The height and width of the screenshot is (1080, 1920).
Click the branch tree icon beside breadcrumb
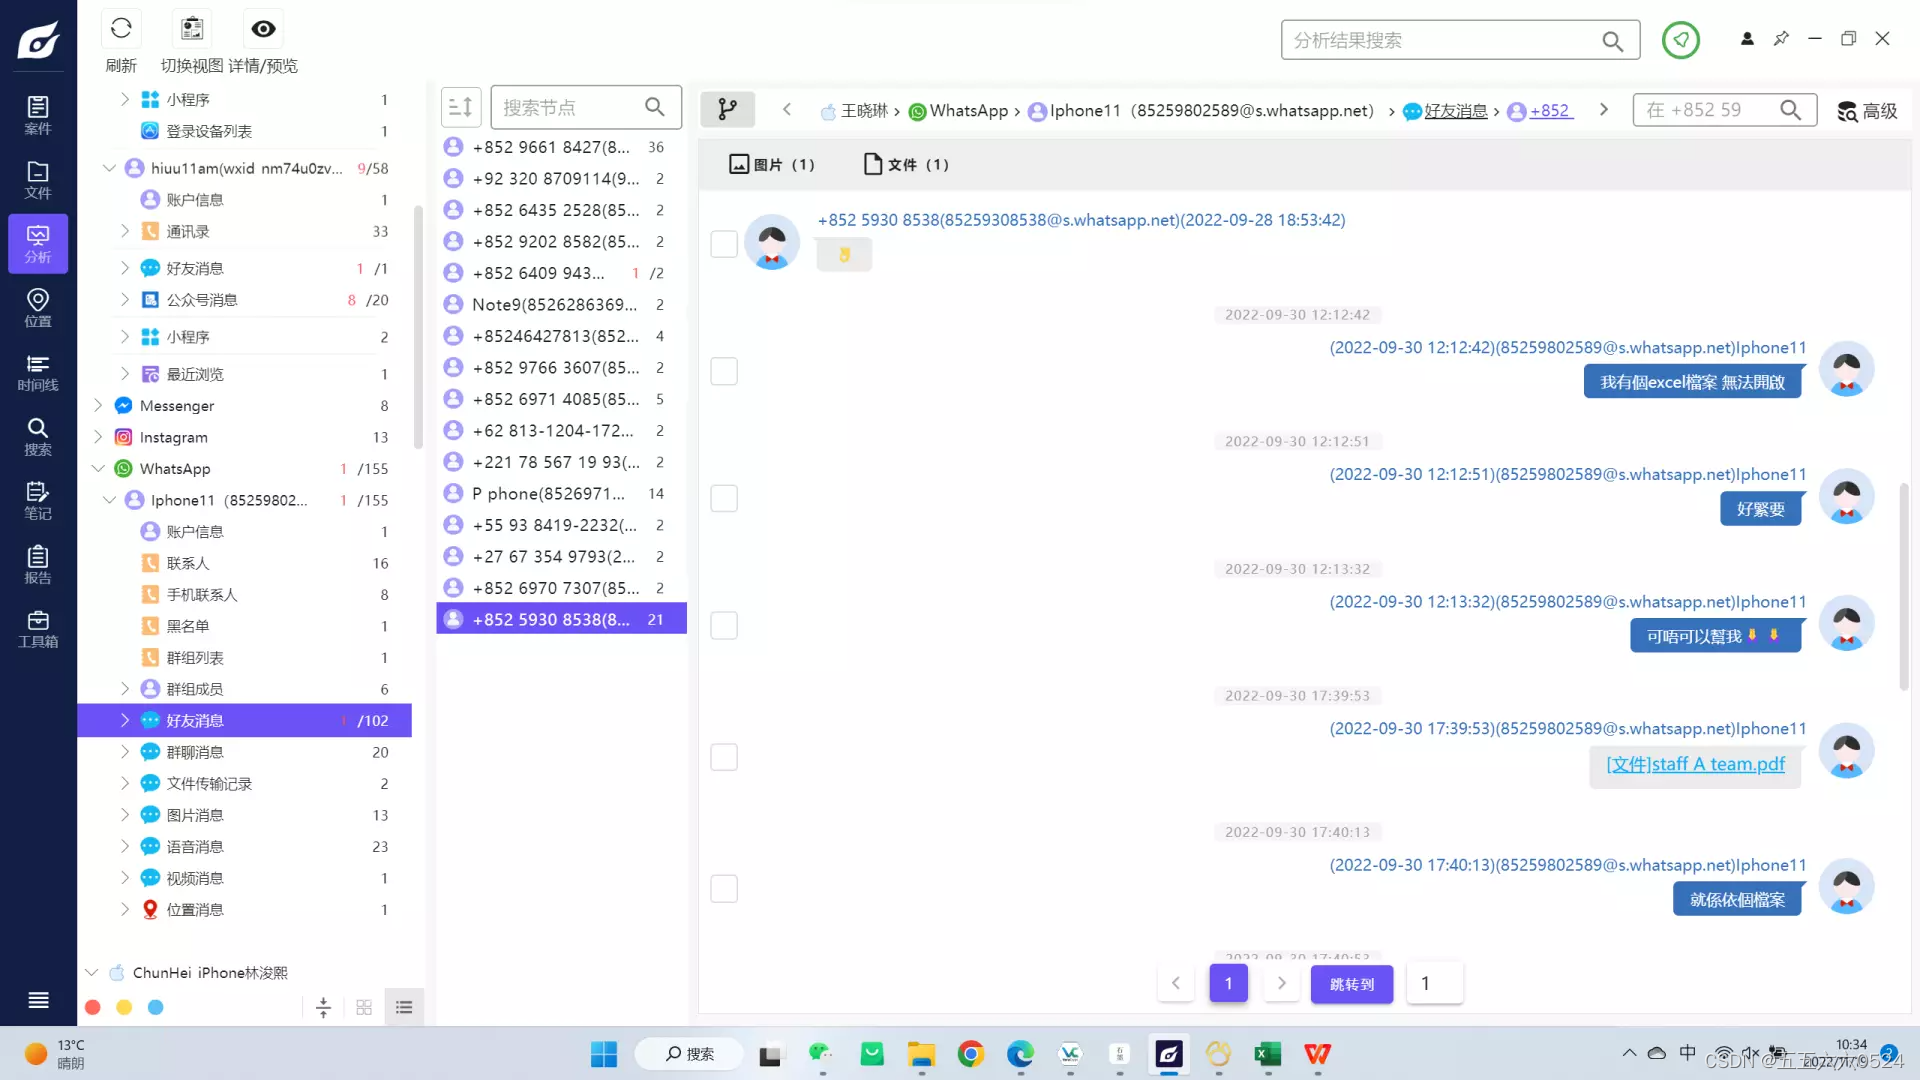(727, 109)
